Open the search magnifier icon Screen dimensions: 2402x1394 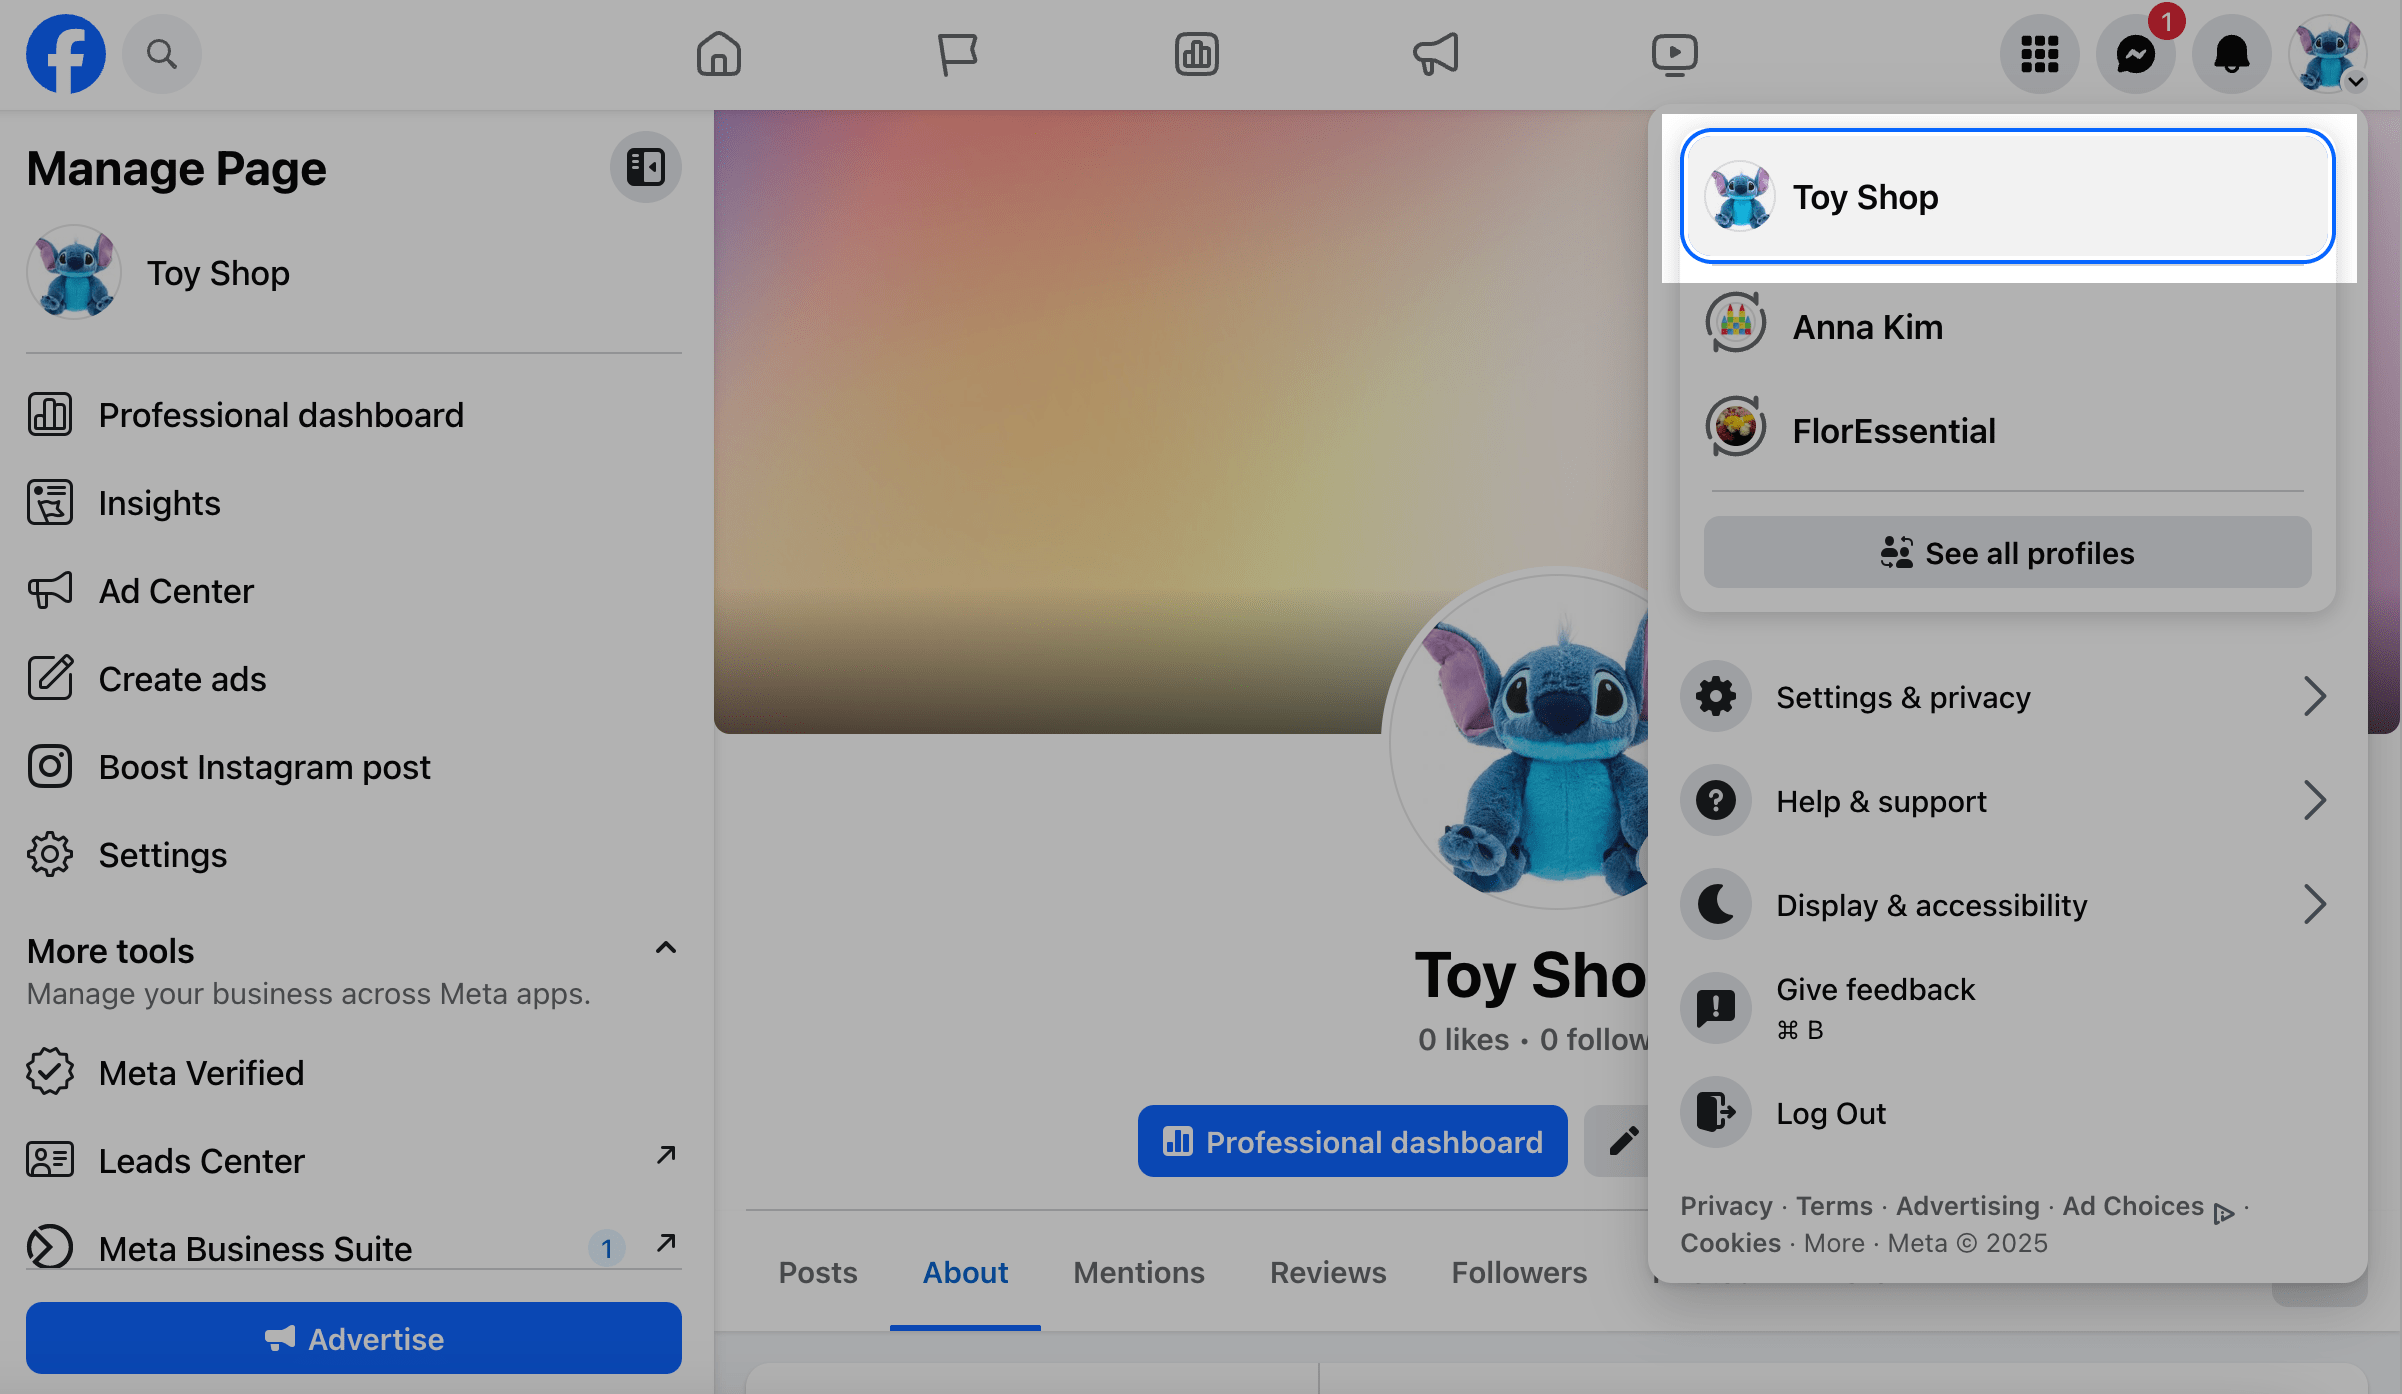click(x=162, y=54)
